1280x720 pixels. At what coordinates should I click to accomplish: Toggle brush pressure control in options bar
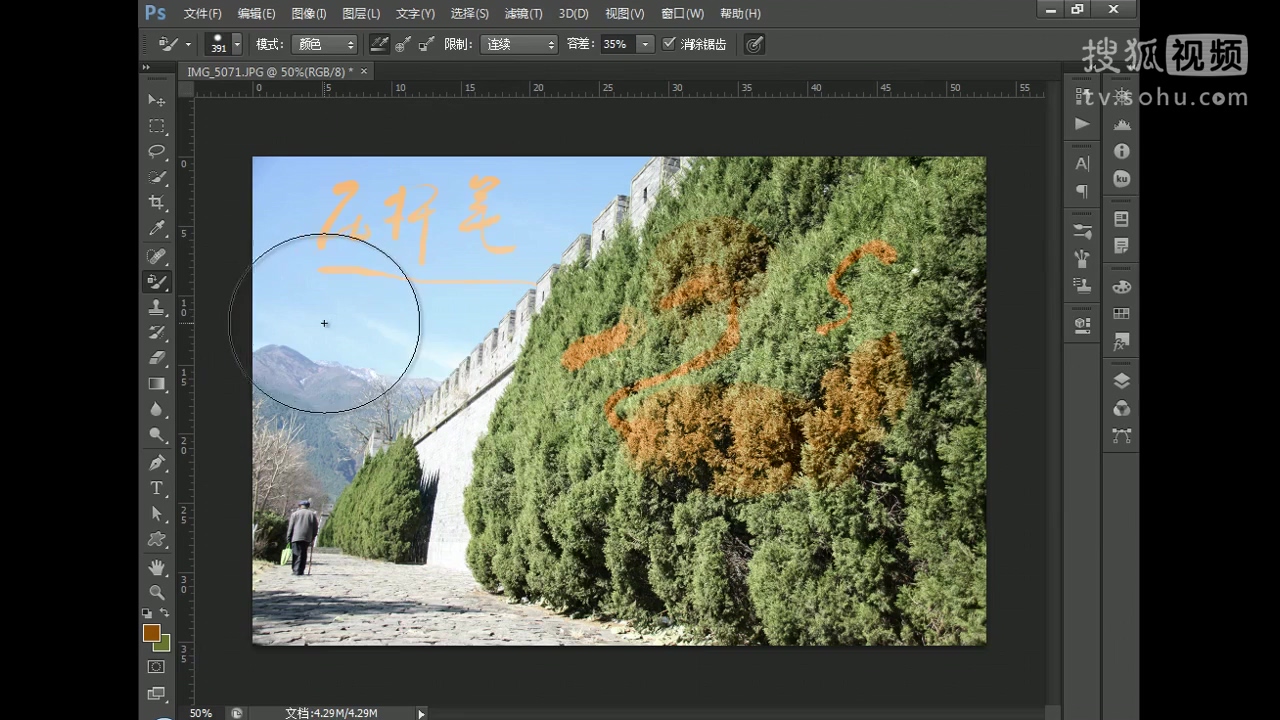(x=753, y=44)
